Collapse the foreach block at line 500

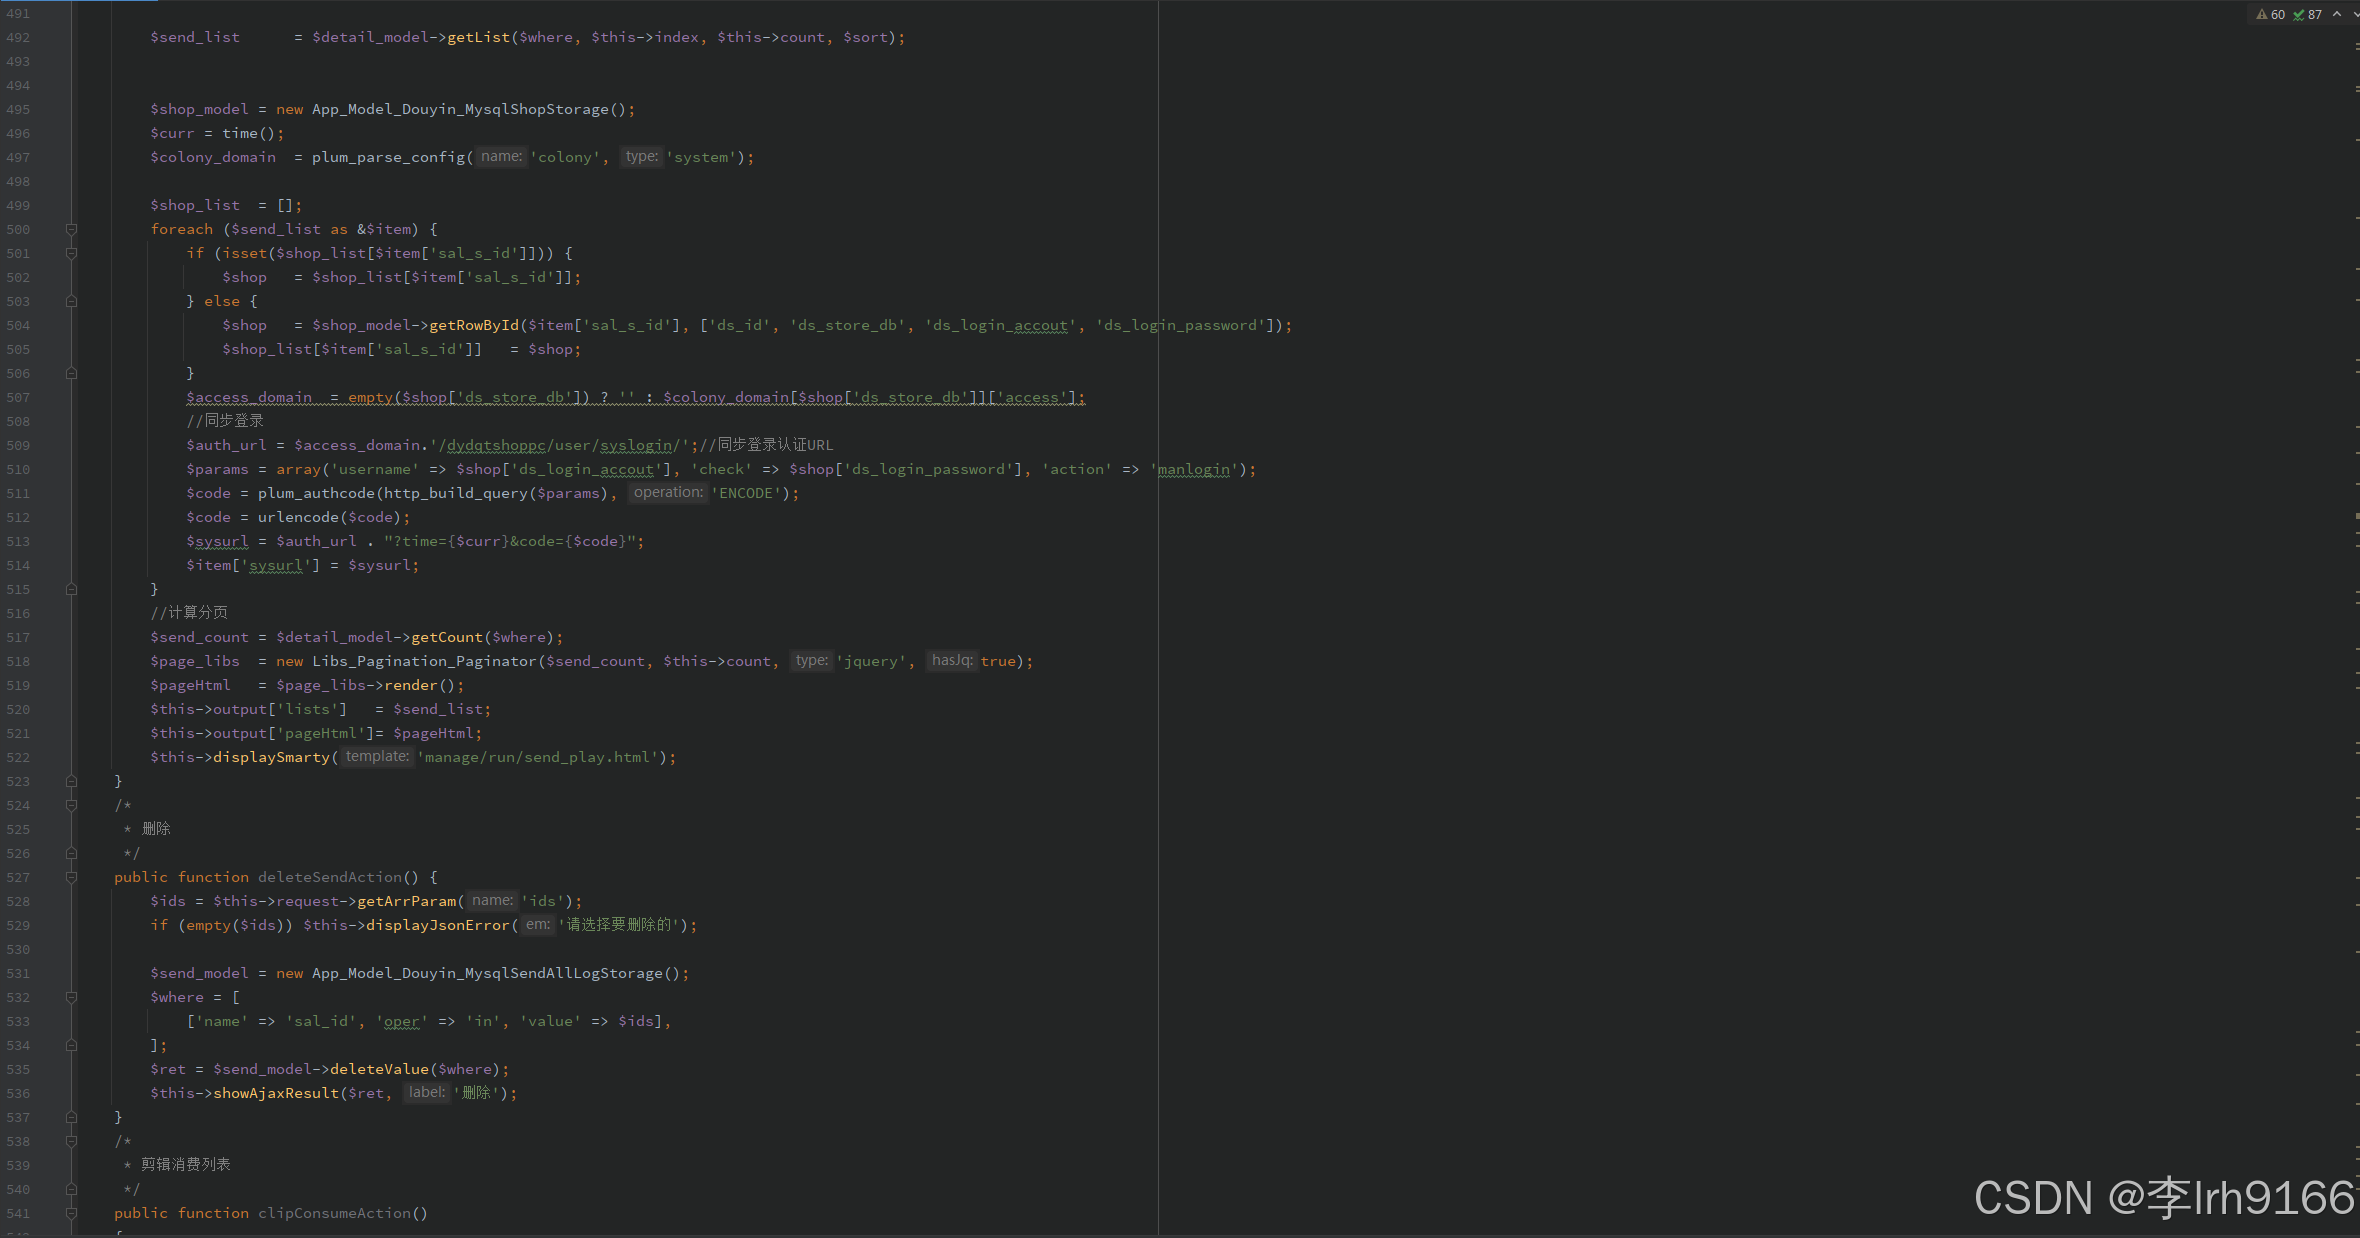71,229
